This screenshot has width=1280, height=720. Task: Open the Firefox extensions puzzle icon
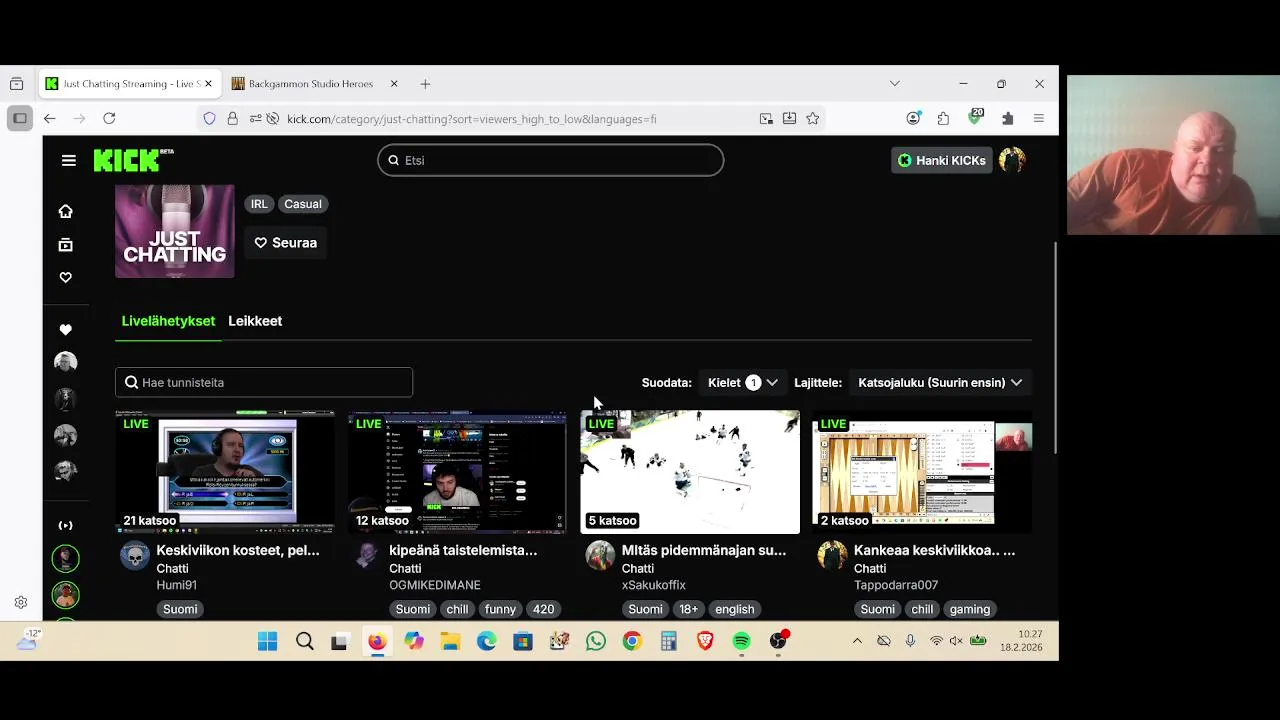943,118
